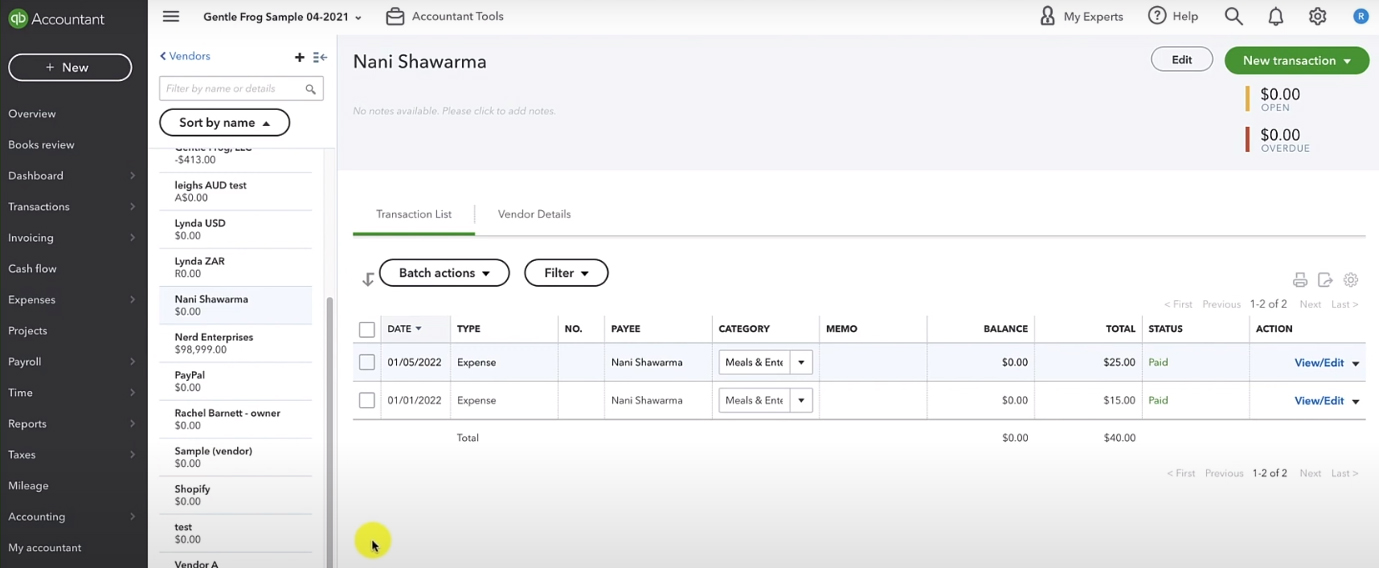
Task: Expand the Filter dropdown
Action: click(x=566, y=273)
